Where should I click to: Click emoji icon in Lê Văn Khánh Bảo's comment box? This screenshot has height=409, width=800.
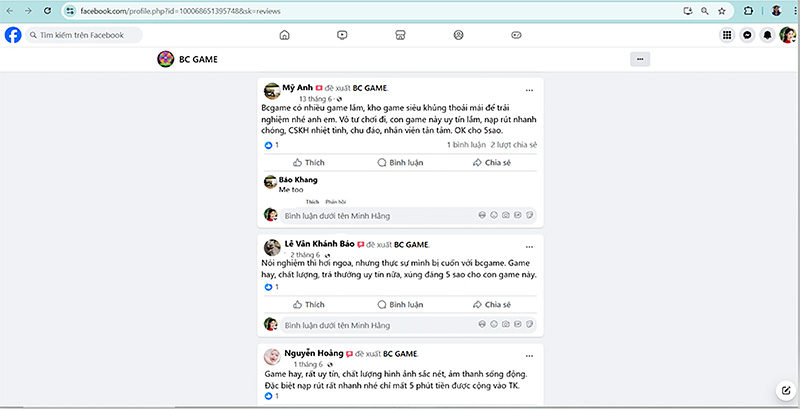click(x=493, y=324)
